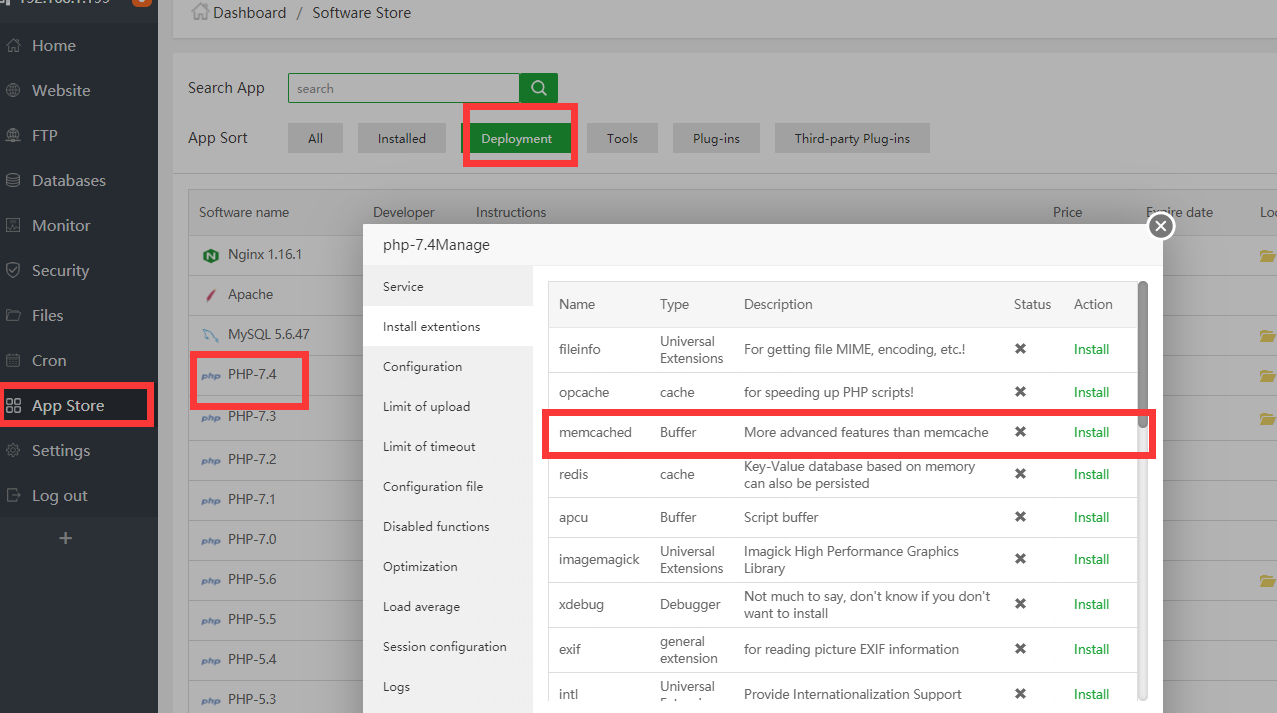Viewport: 1277px width, 713px height.
Task: Click the Home icon in sidebar
Action: pos(13,46)
